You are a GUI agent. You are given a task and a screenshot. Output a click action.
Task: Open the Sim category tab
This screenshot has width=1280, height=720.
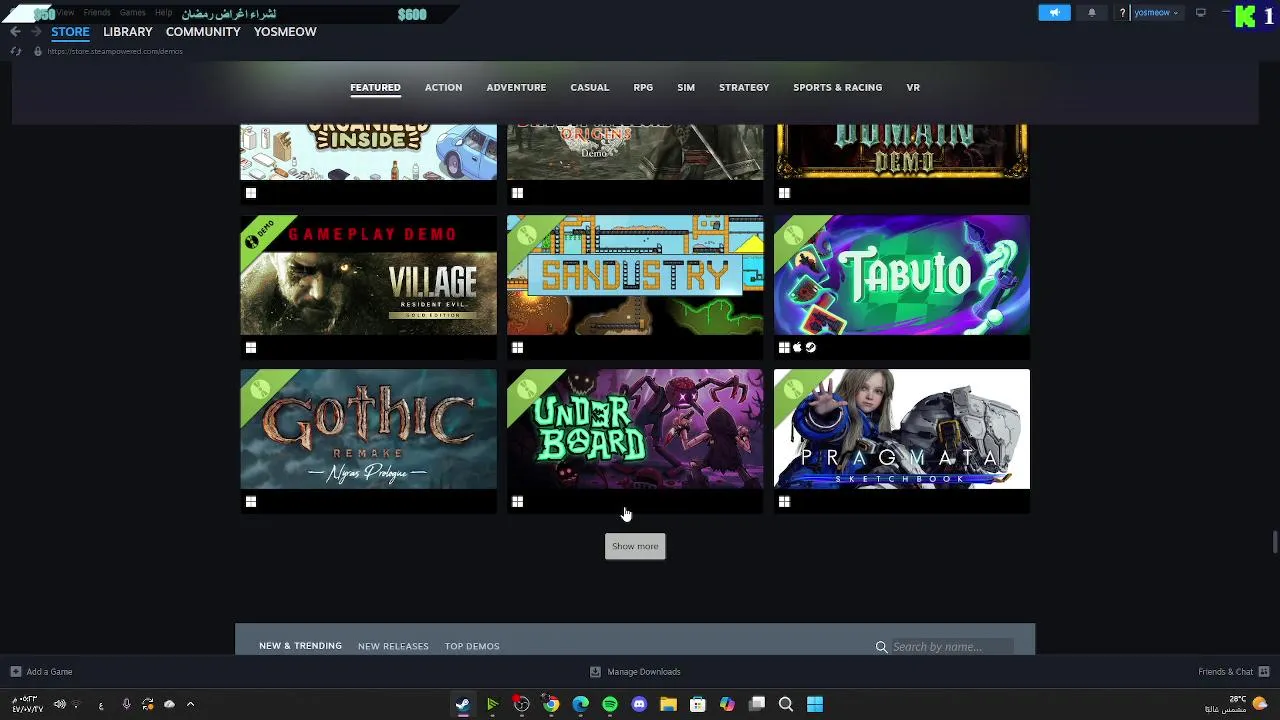[x=686, y=87]
